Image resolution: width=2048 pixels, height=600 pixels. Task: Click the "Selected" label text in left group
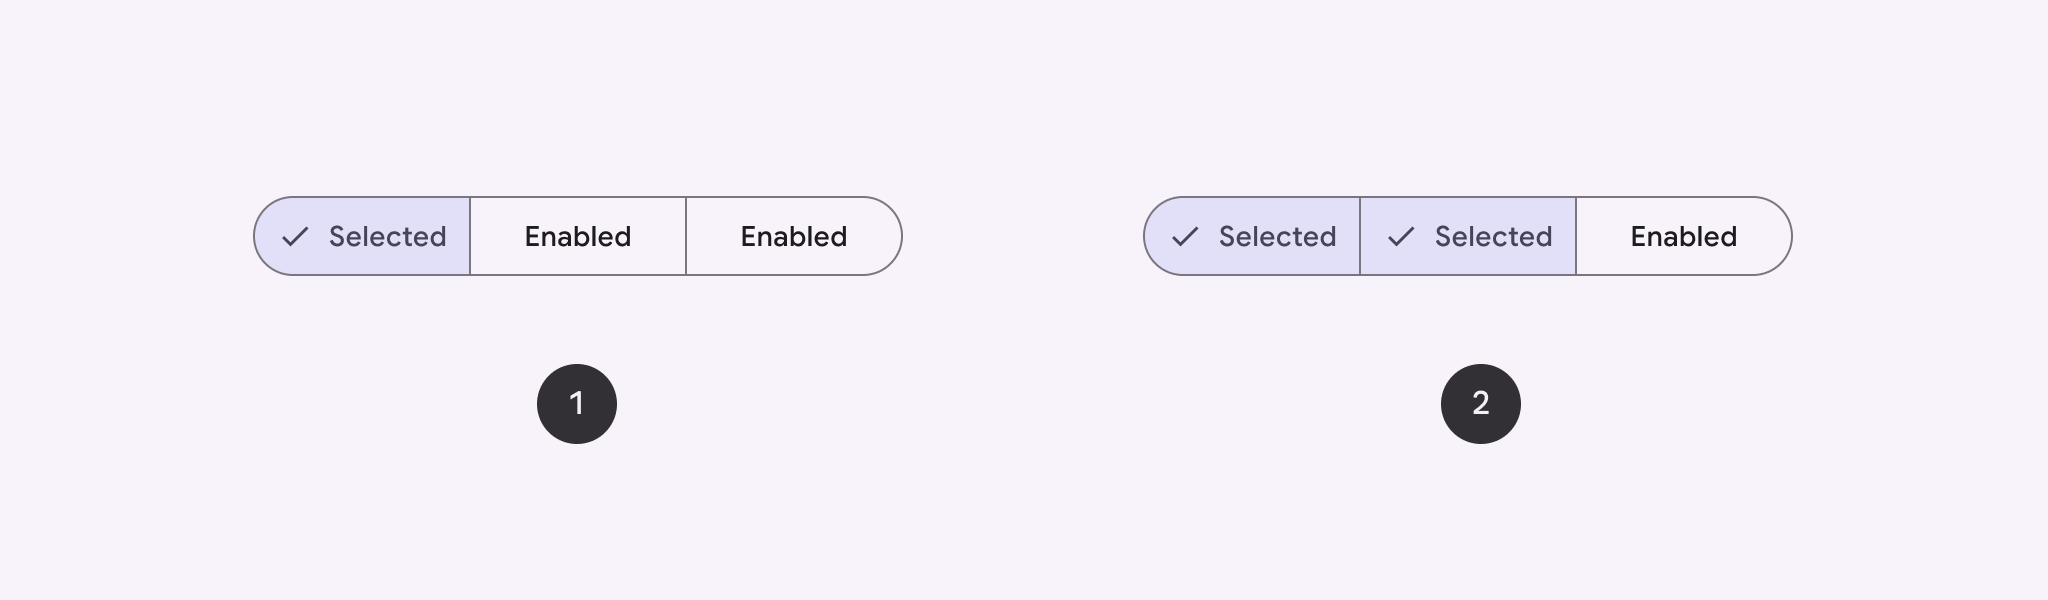point(387,237)
